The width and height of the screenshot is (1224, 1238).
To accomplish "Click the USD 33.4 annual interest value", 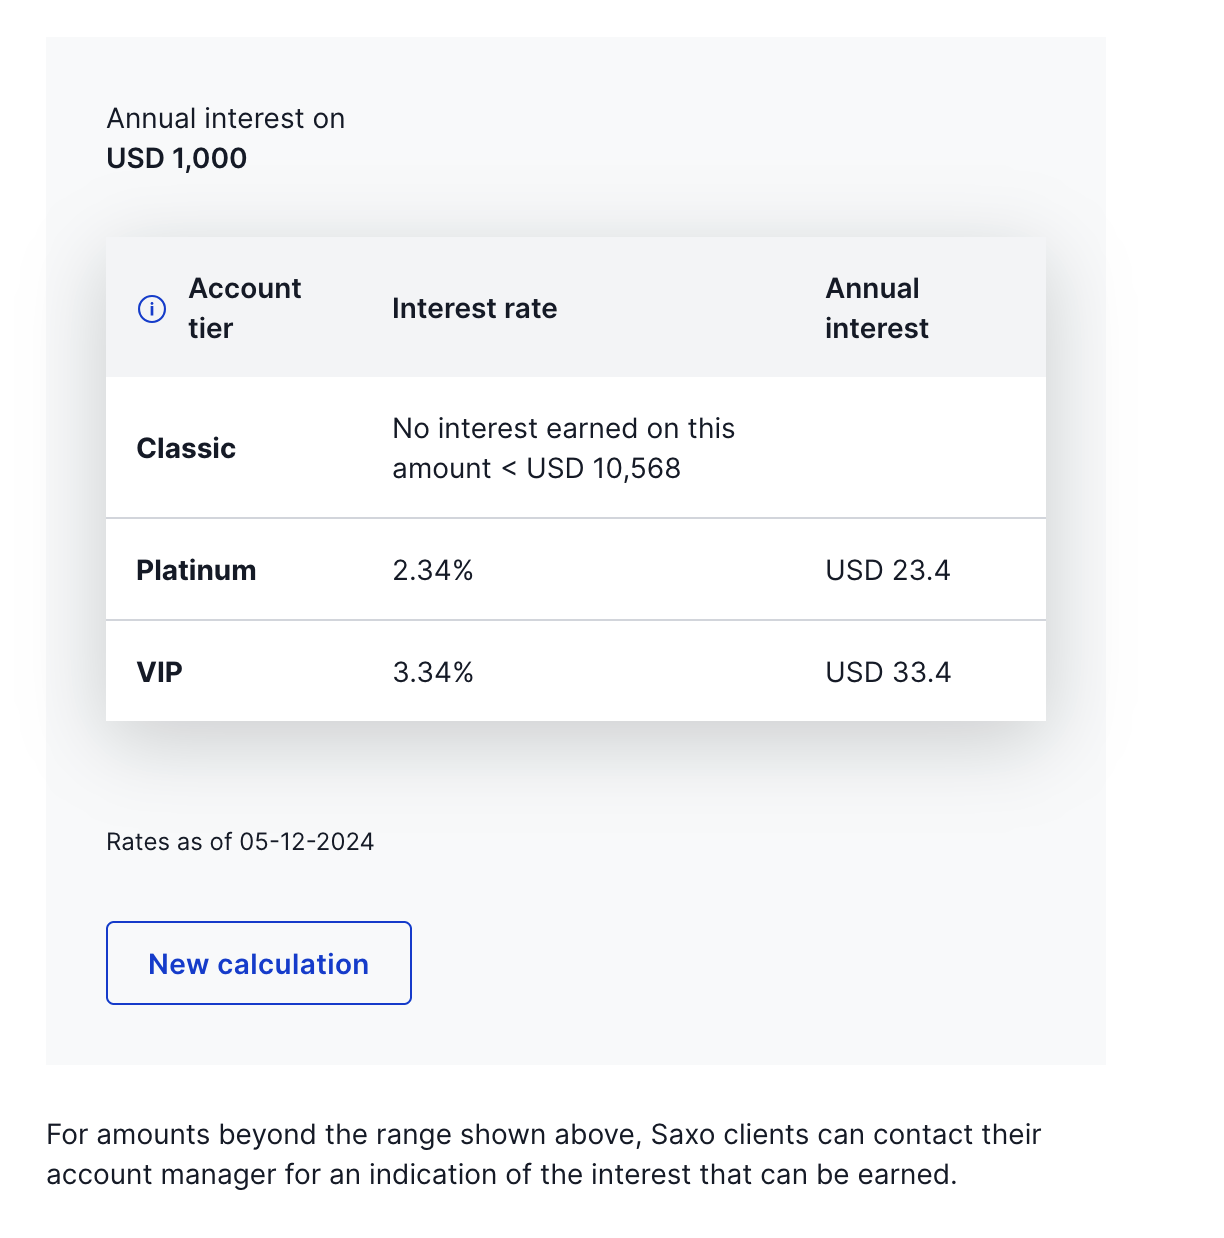I will point(887,672).
